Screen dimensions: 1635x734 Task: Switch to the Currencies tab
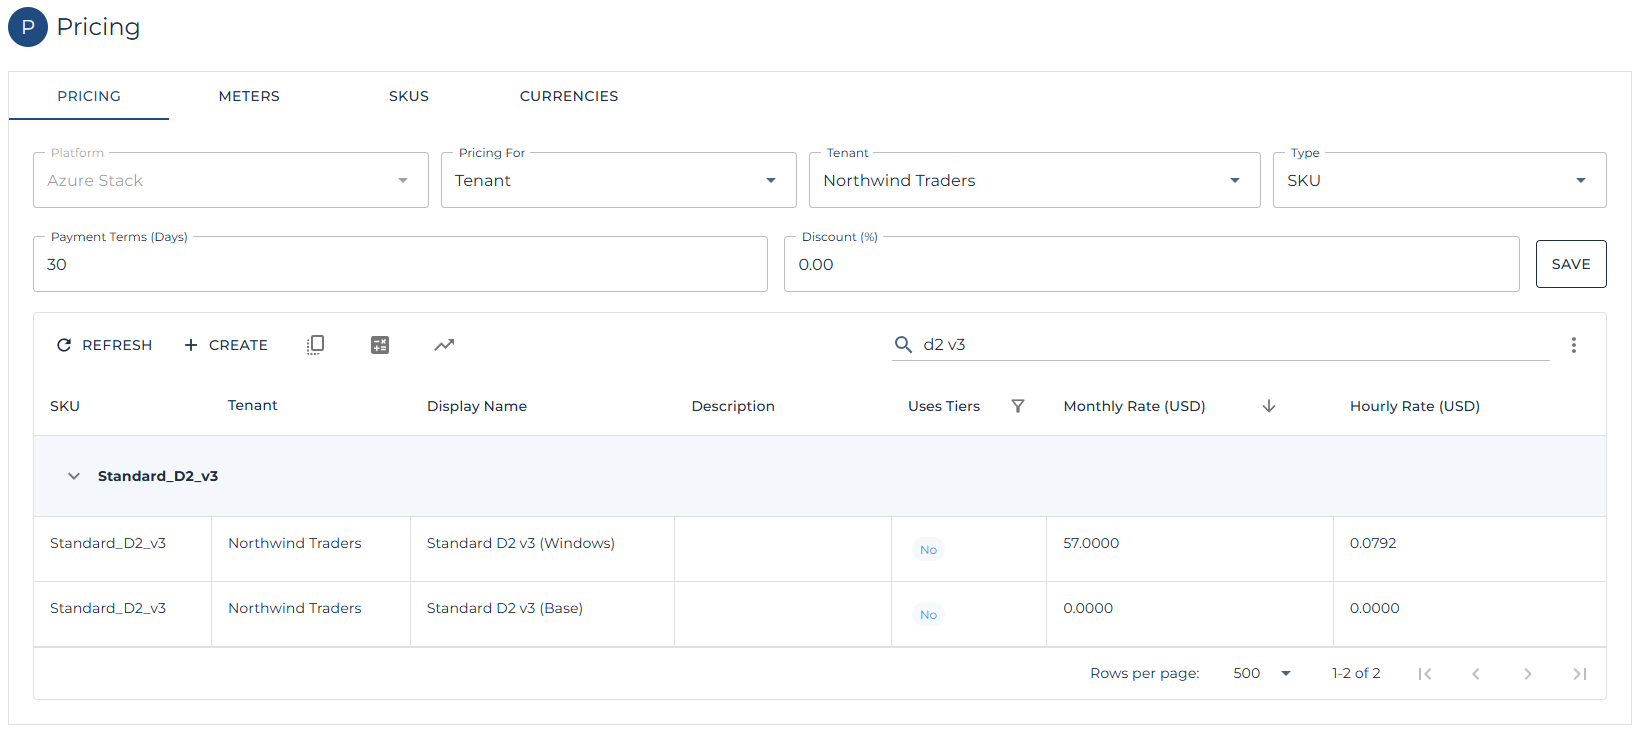coord(568,96)
